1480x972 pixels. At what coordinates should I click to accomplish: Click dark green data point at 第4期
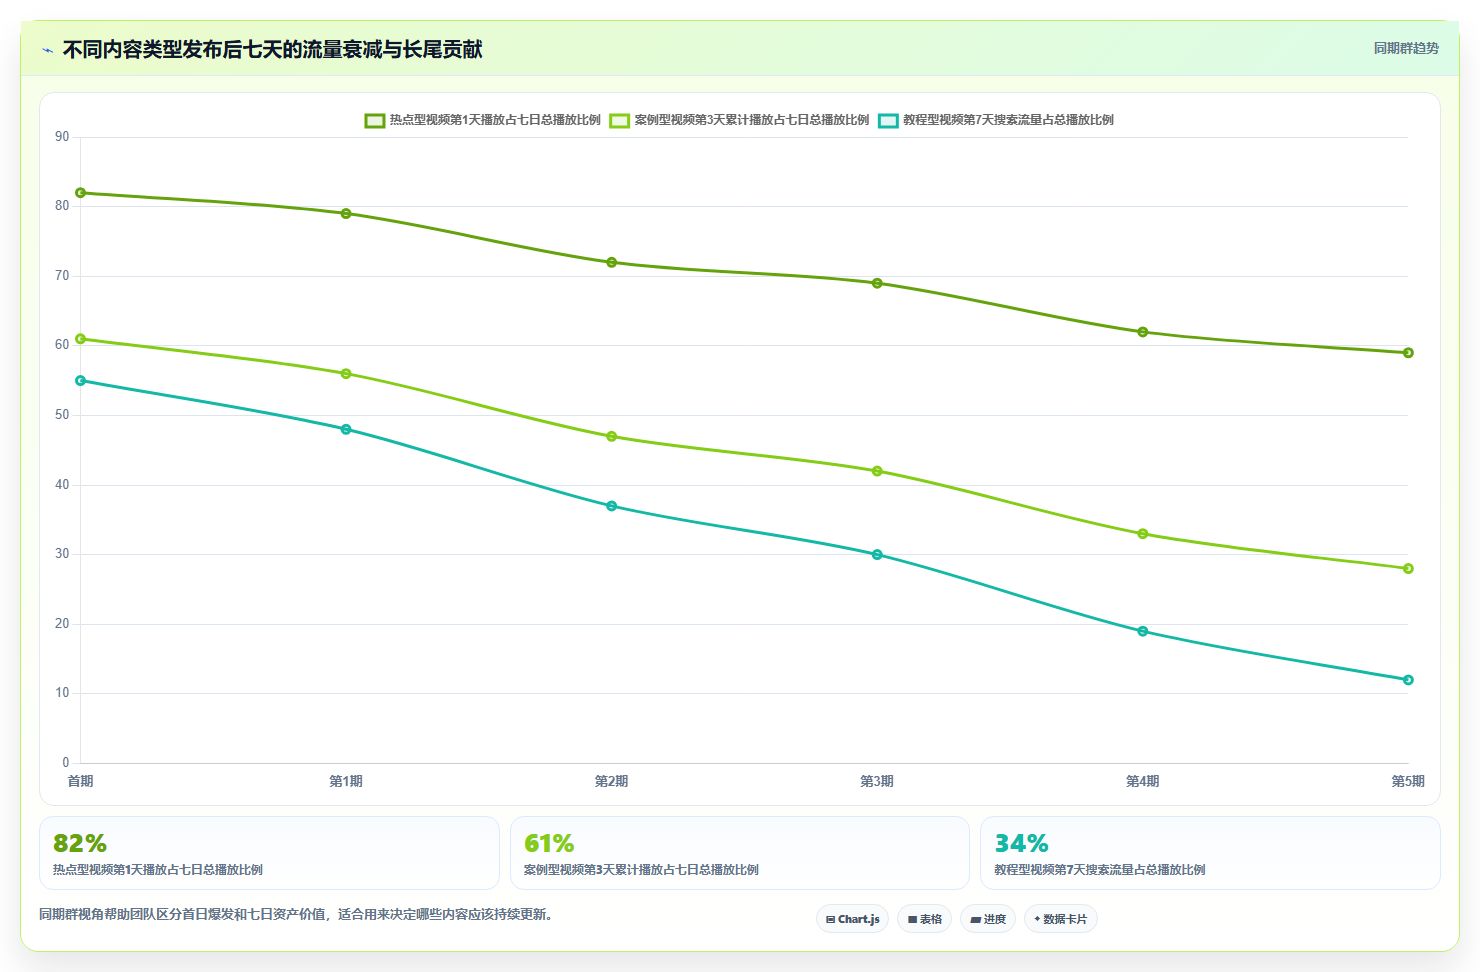1143,332
